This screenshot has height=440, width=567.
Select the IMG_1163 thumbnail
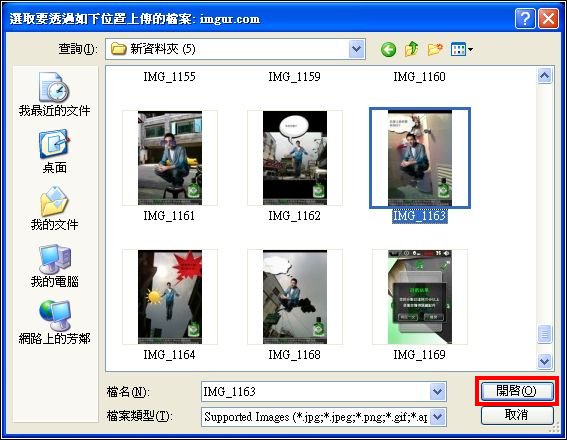(419, 158)
